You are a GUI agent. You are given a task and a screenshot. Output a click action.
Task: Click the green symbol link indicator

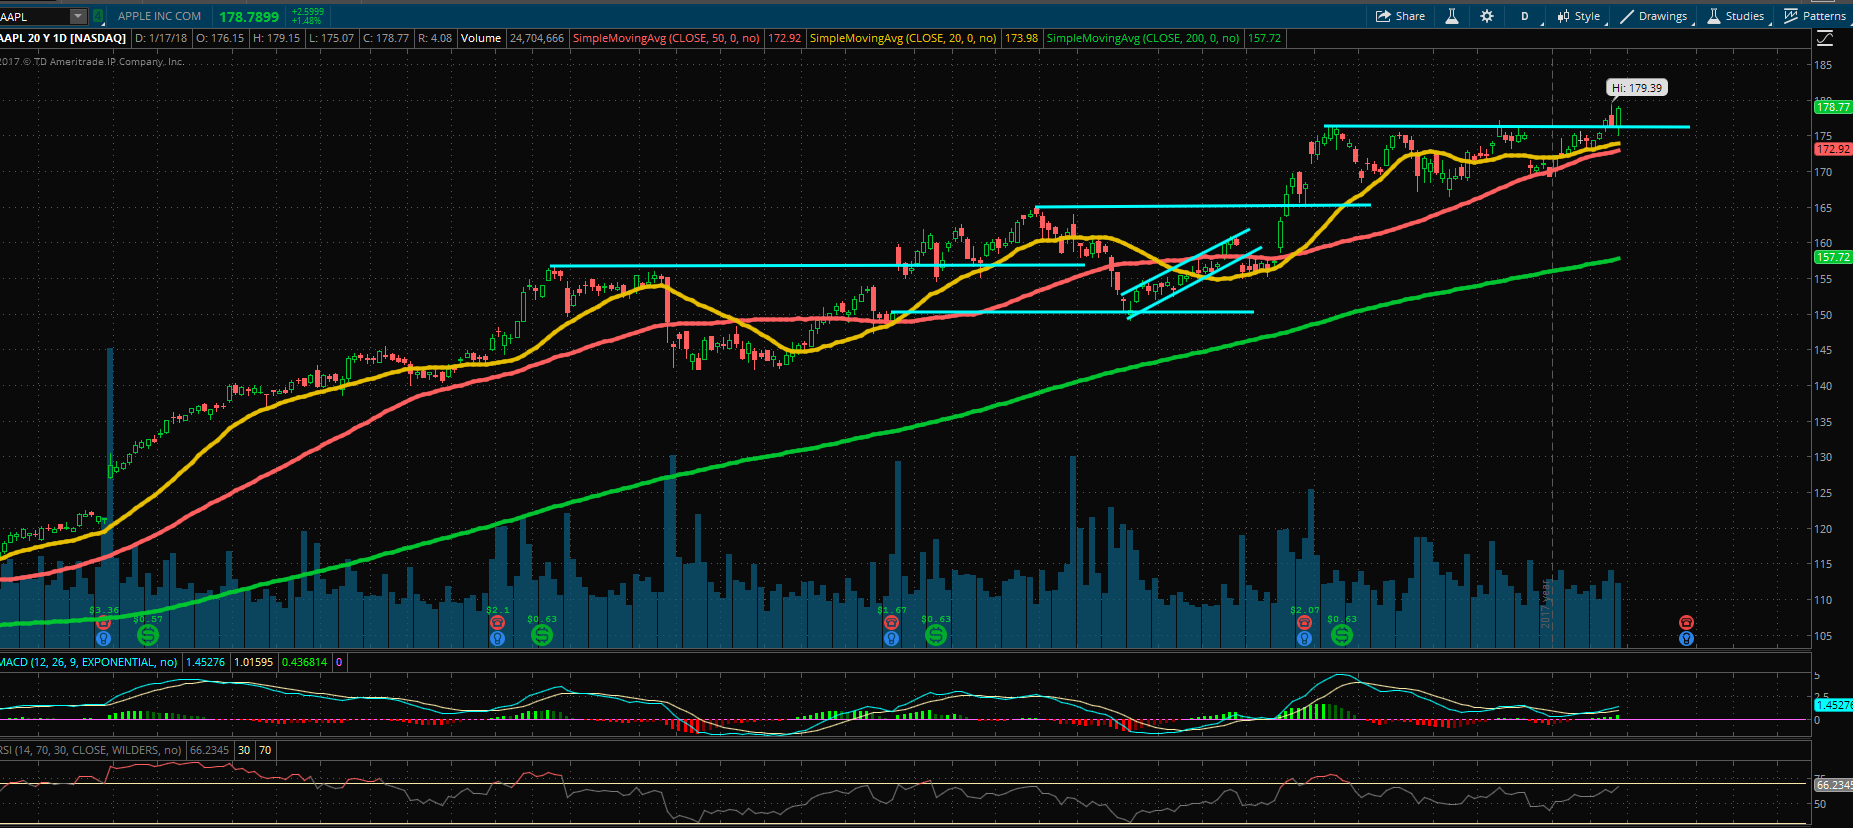coord(98,16)
